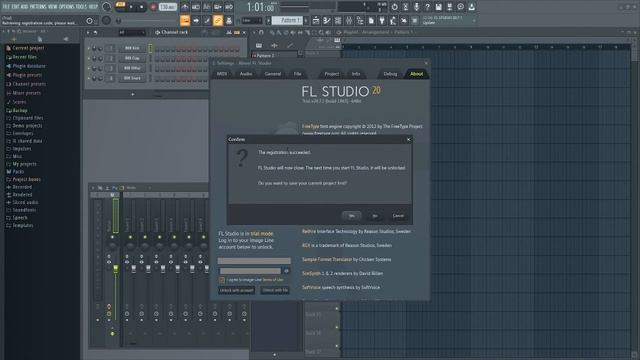Switch to the Debug settings tab
Image resolution: width=640 pixels, height=360 pixels.
tap(390, 74)
